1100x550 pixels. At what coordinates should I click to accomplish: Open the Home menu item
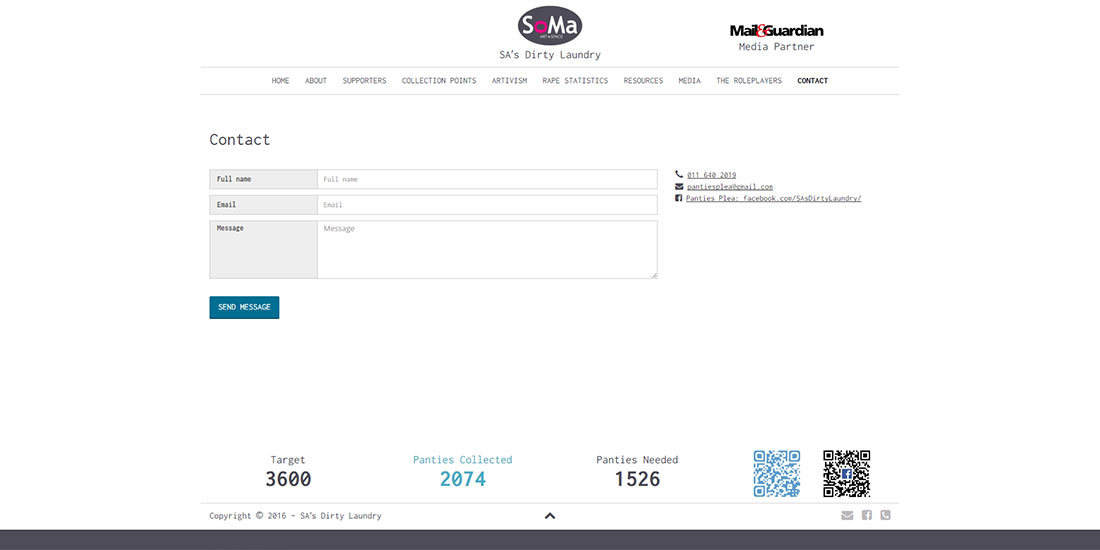(280, 81)
